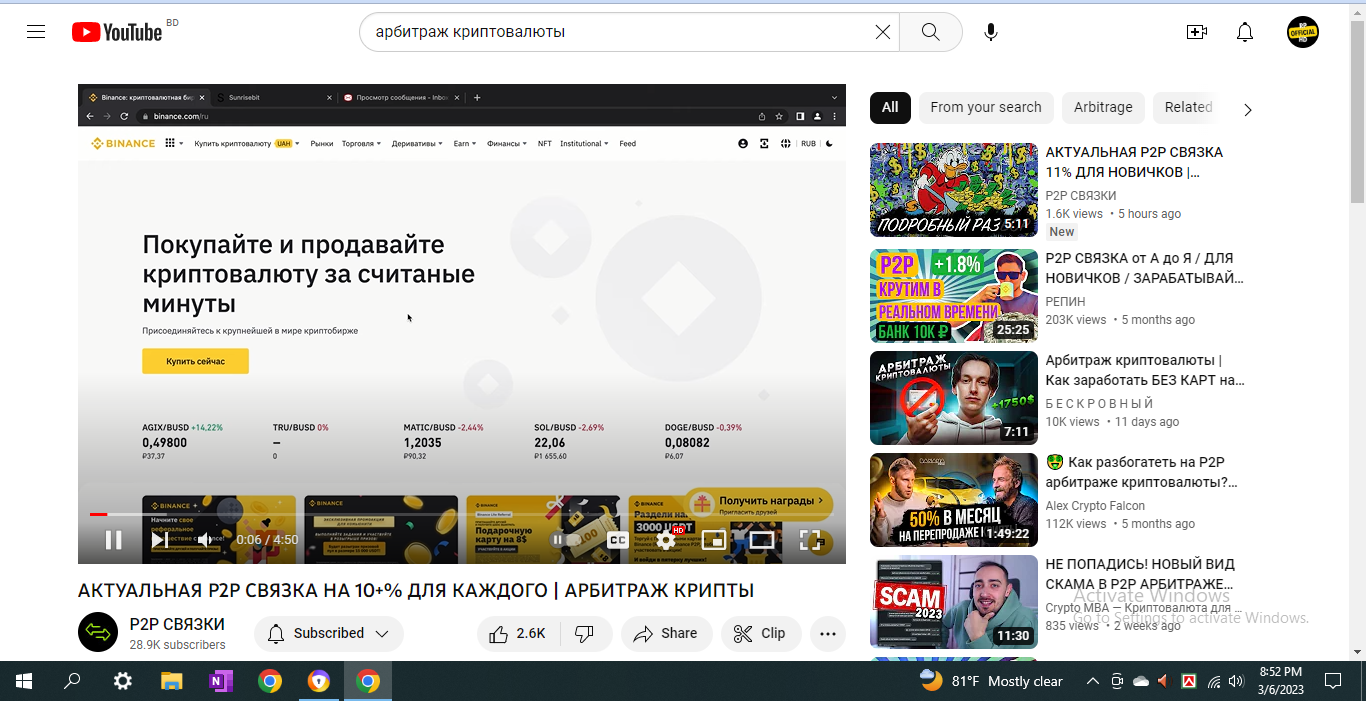Select the Related filter chip

(1188, 107)
